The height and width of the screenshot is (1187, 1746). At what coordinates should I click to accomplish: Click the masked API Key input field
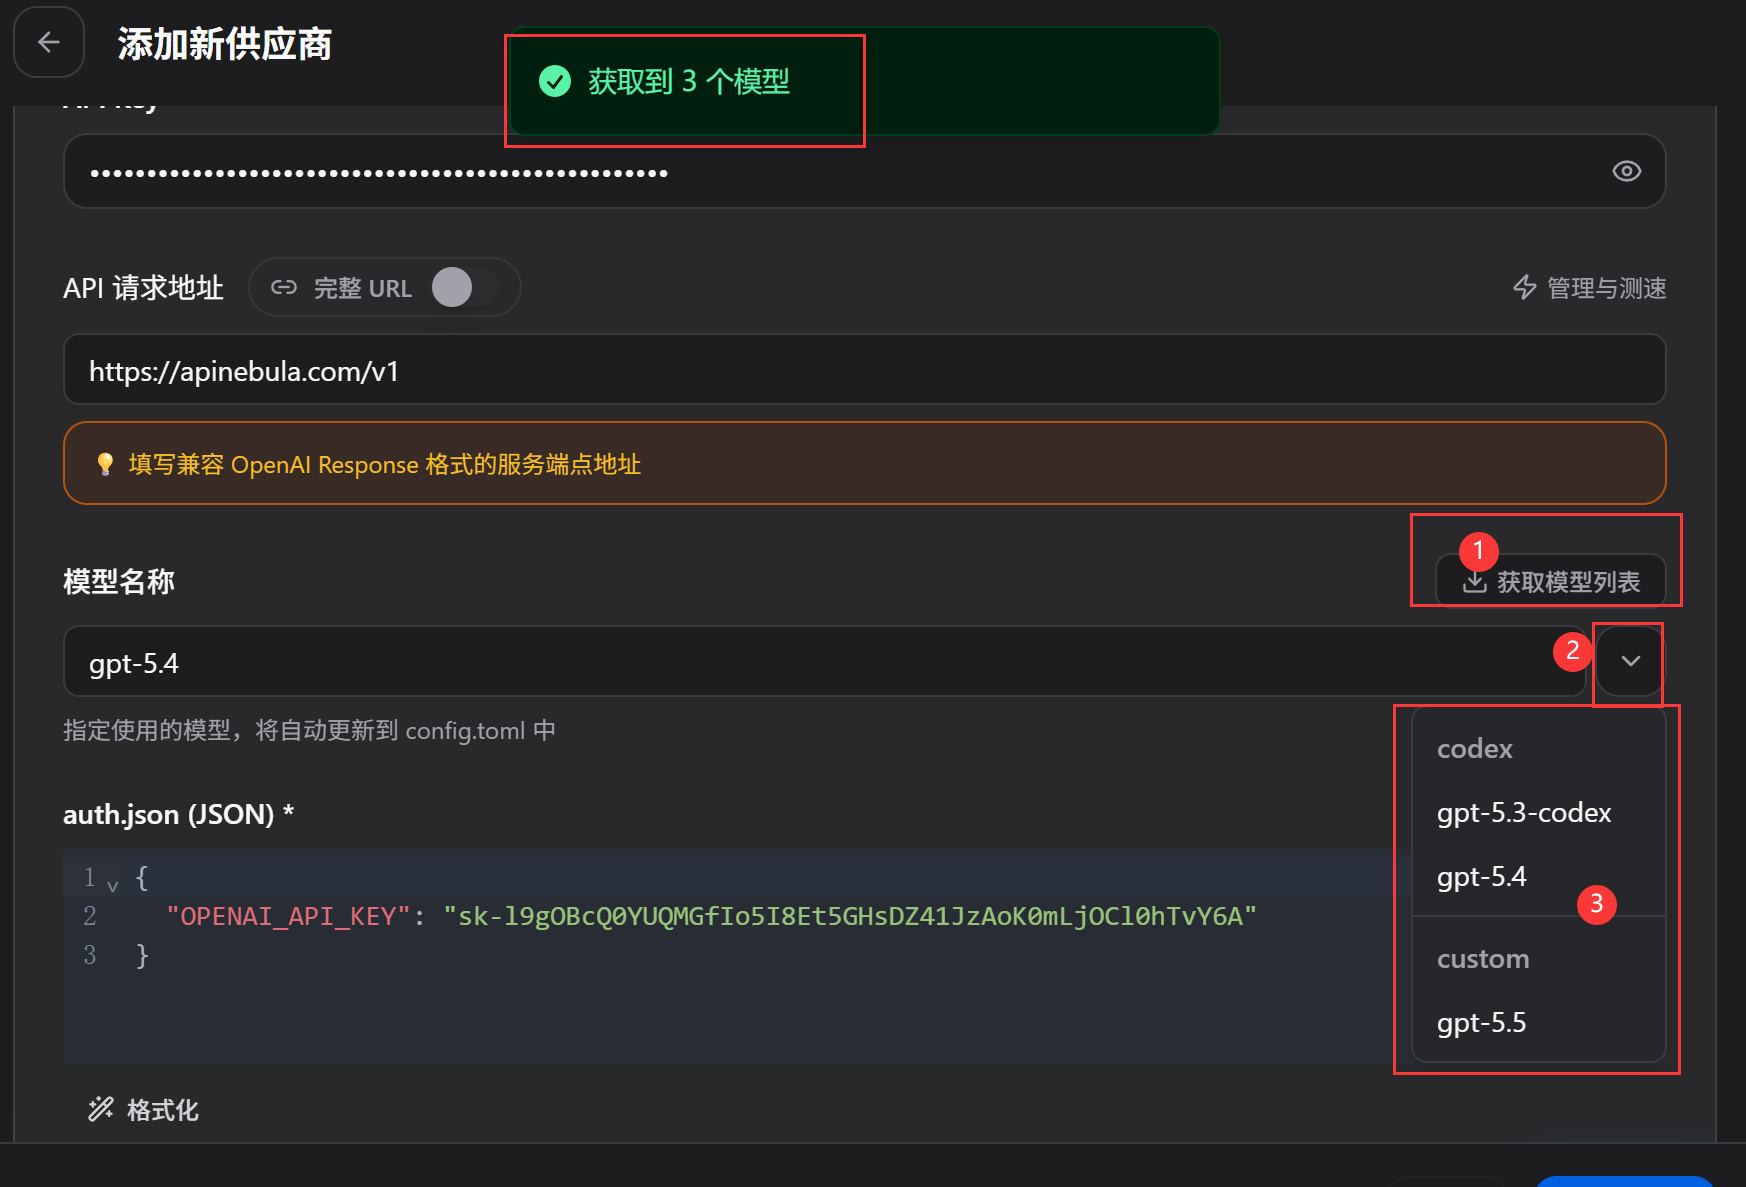click(x=864, y=171)
